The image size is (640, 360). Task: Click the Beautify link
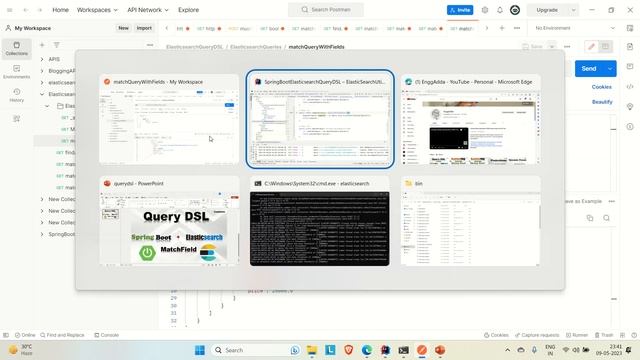(602, 102)
